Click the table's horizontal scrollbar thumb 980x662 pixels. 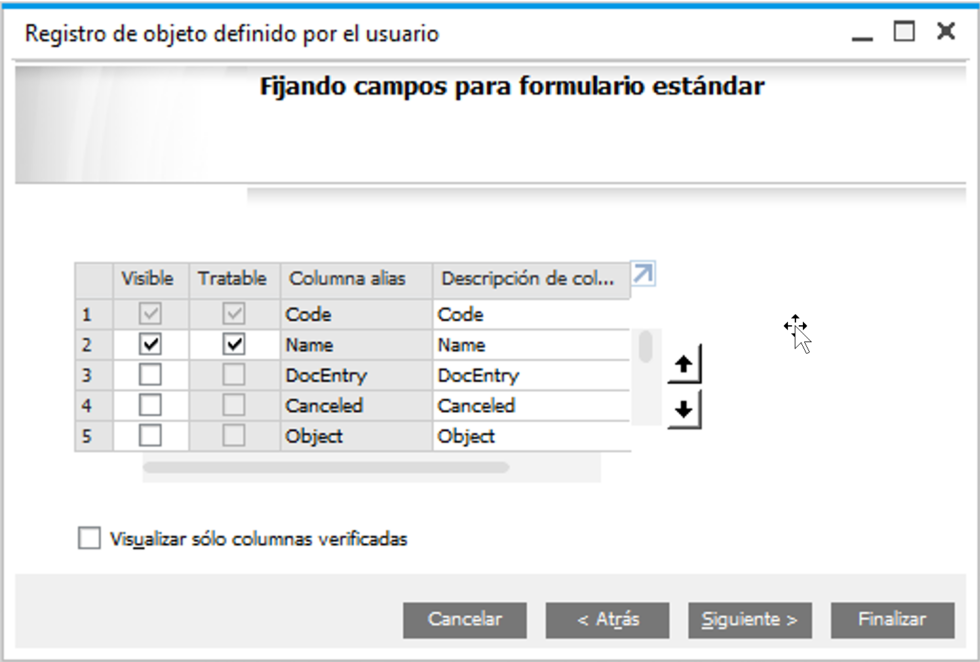326,468
